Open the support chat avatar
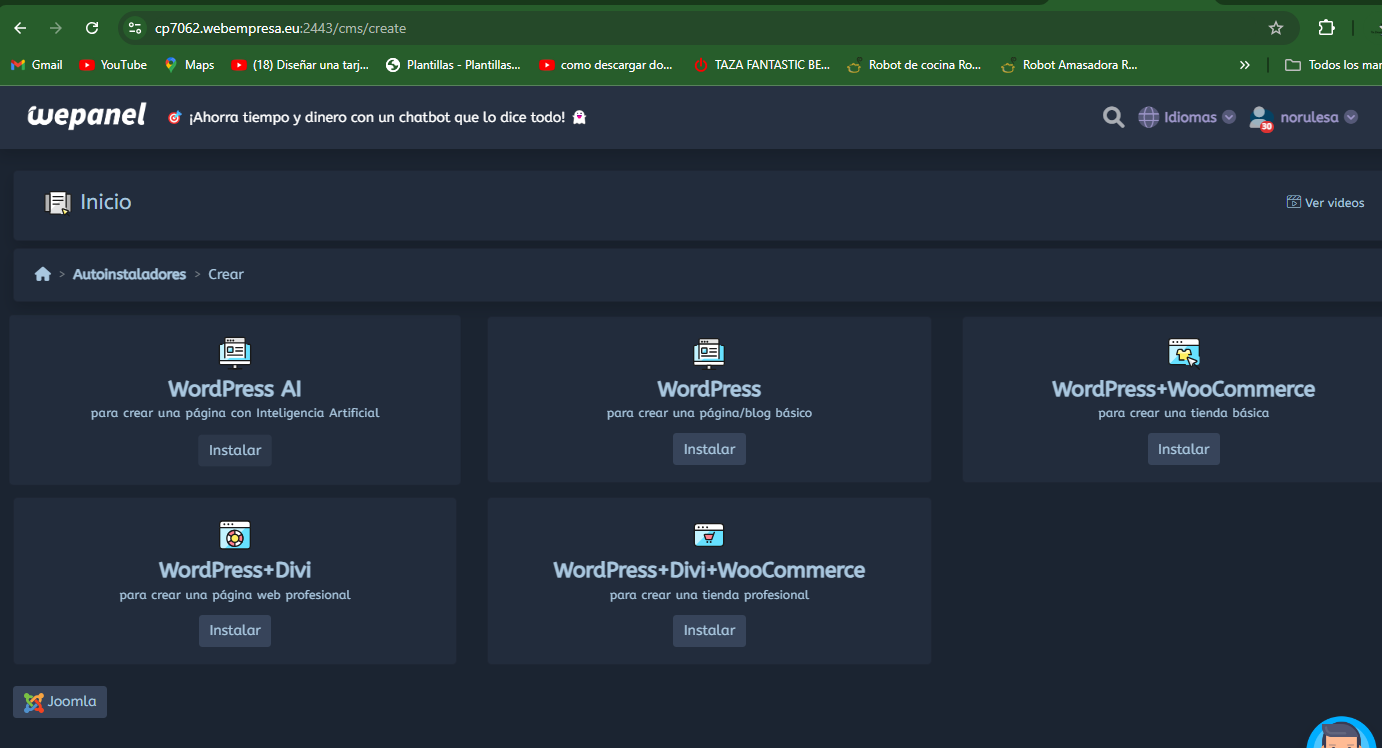 click(1340, 733)
